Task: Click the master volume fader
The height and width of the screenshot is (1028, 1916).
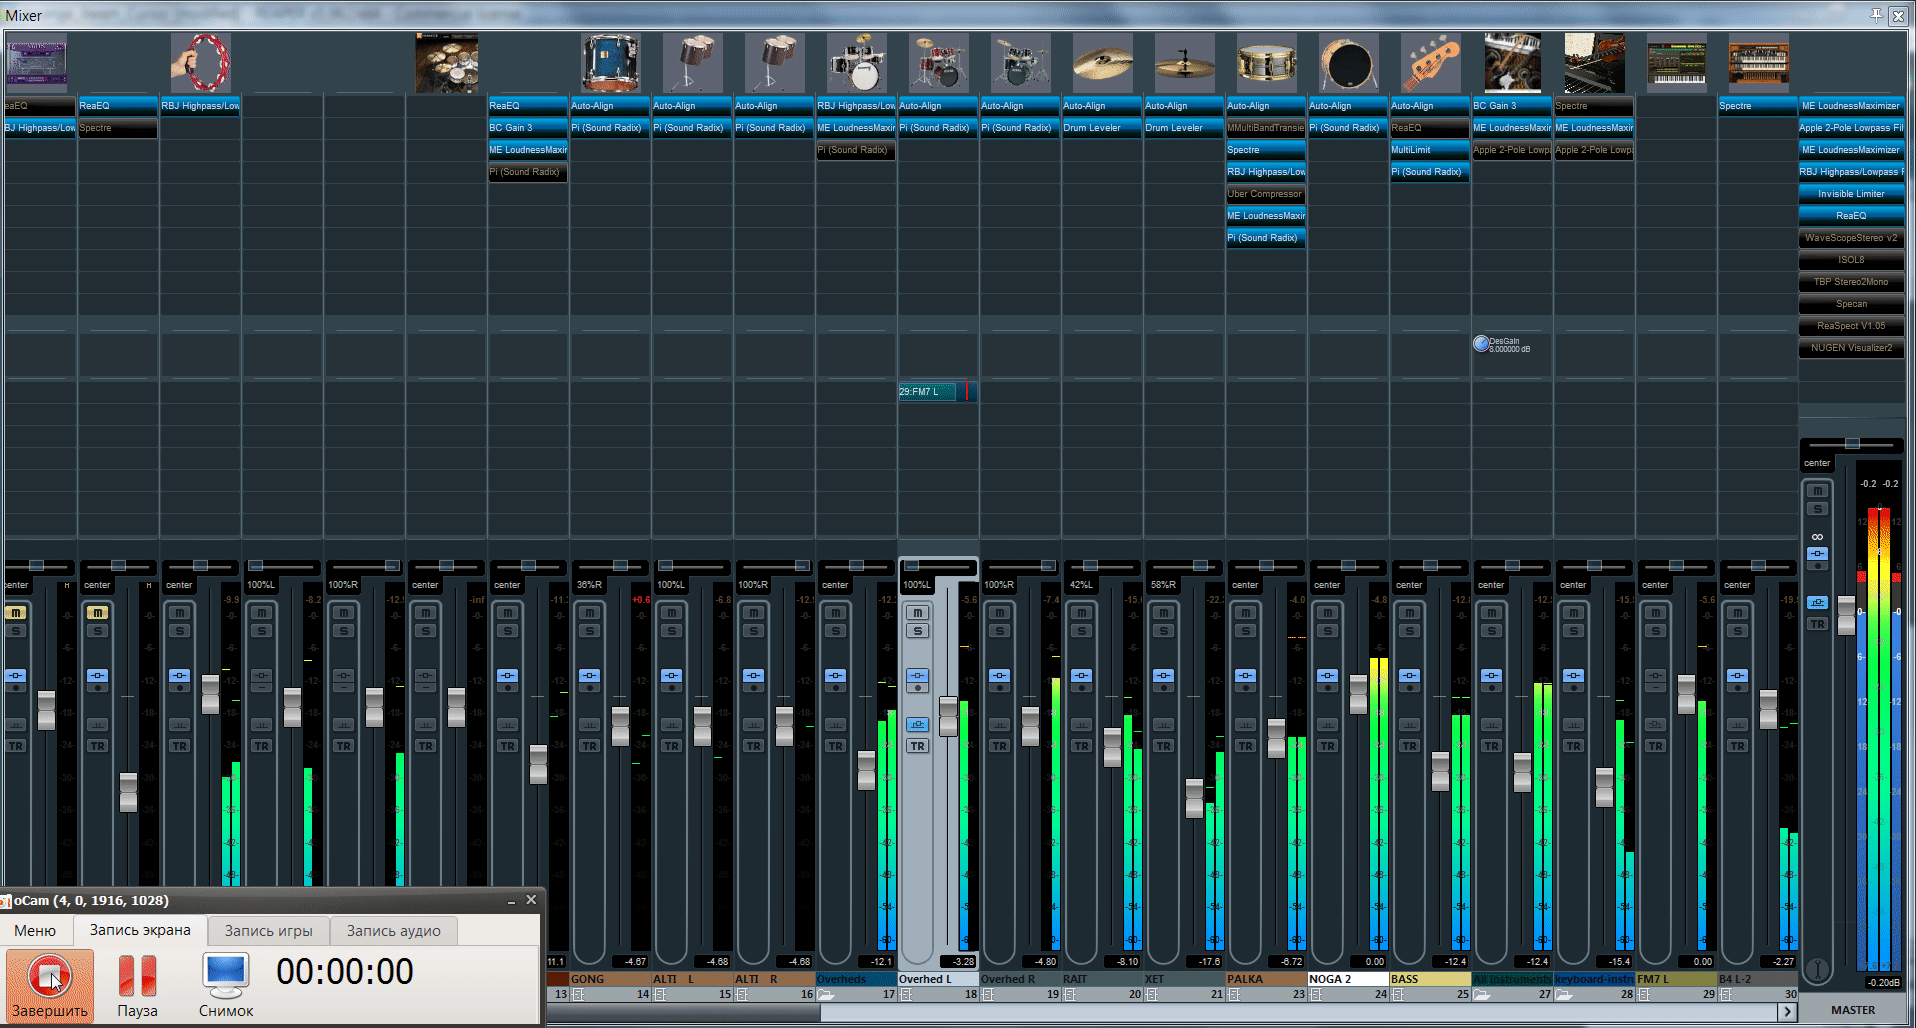Action: 1846,615
